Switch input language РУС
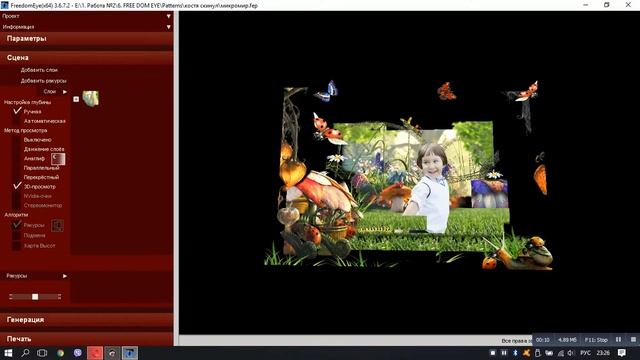640x360 pixels. point(585,353)
